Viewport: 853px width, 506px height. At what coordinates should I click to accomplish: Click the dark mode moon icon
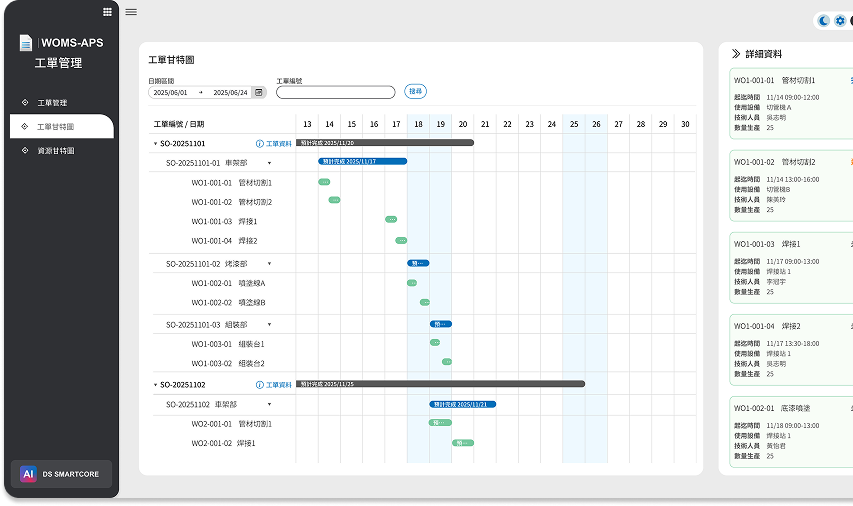[x=824, y=20]
